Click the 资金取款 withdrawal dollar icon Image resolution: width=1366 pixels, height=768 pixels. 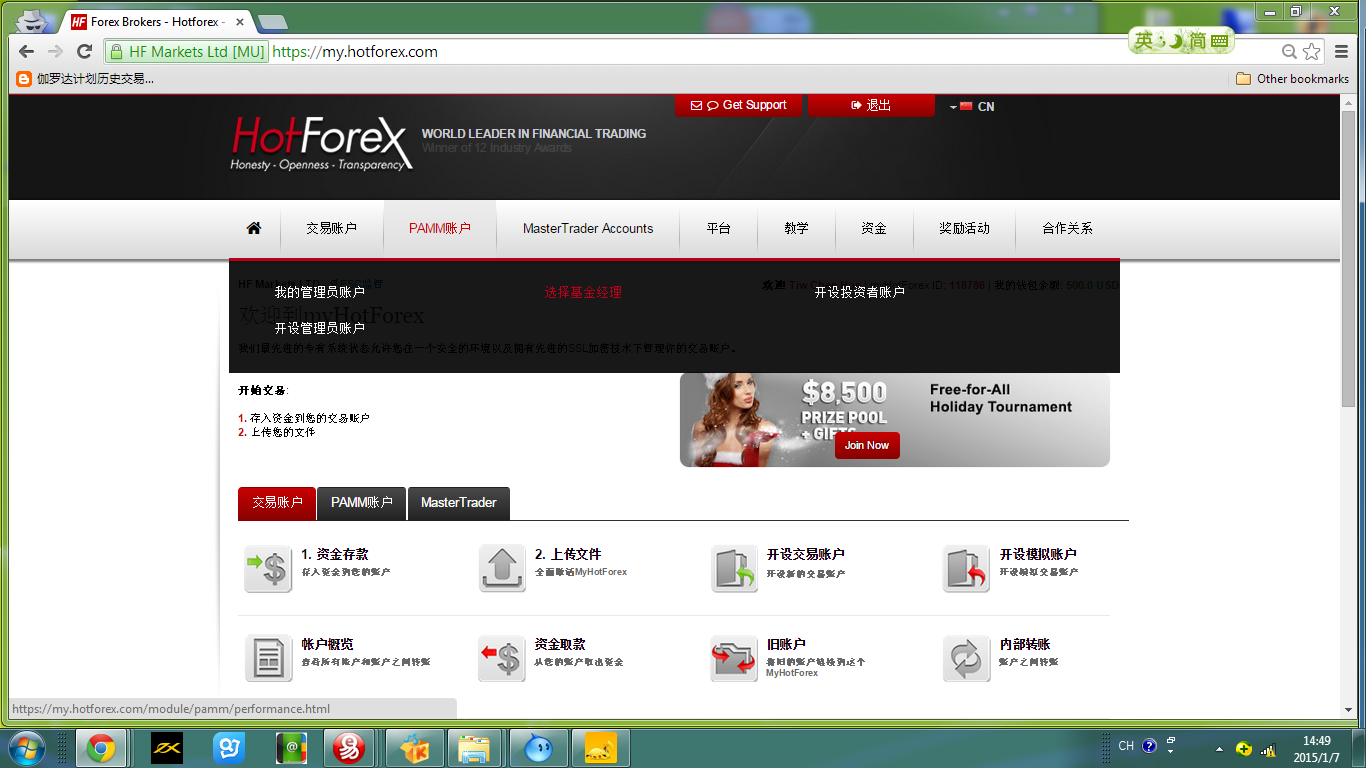pyautogui.click(x=502, y=659)
